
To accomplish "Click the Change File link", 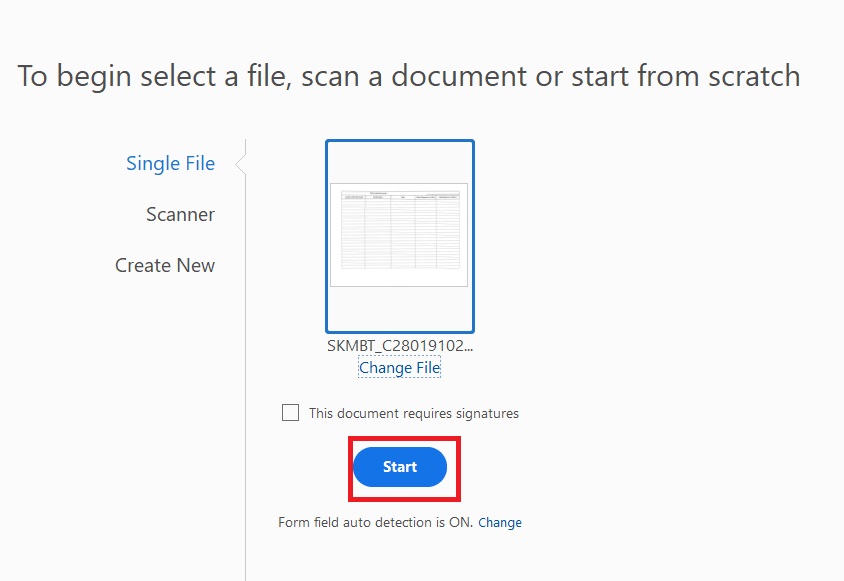I will pos(399,367).
